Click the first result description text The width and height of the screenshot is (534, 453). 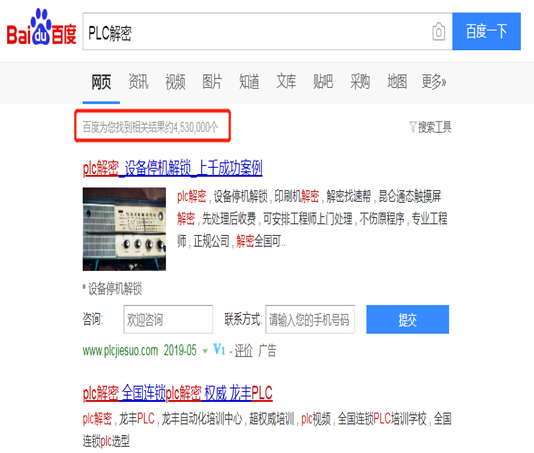tap(312, 219)
